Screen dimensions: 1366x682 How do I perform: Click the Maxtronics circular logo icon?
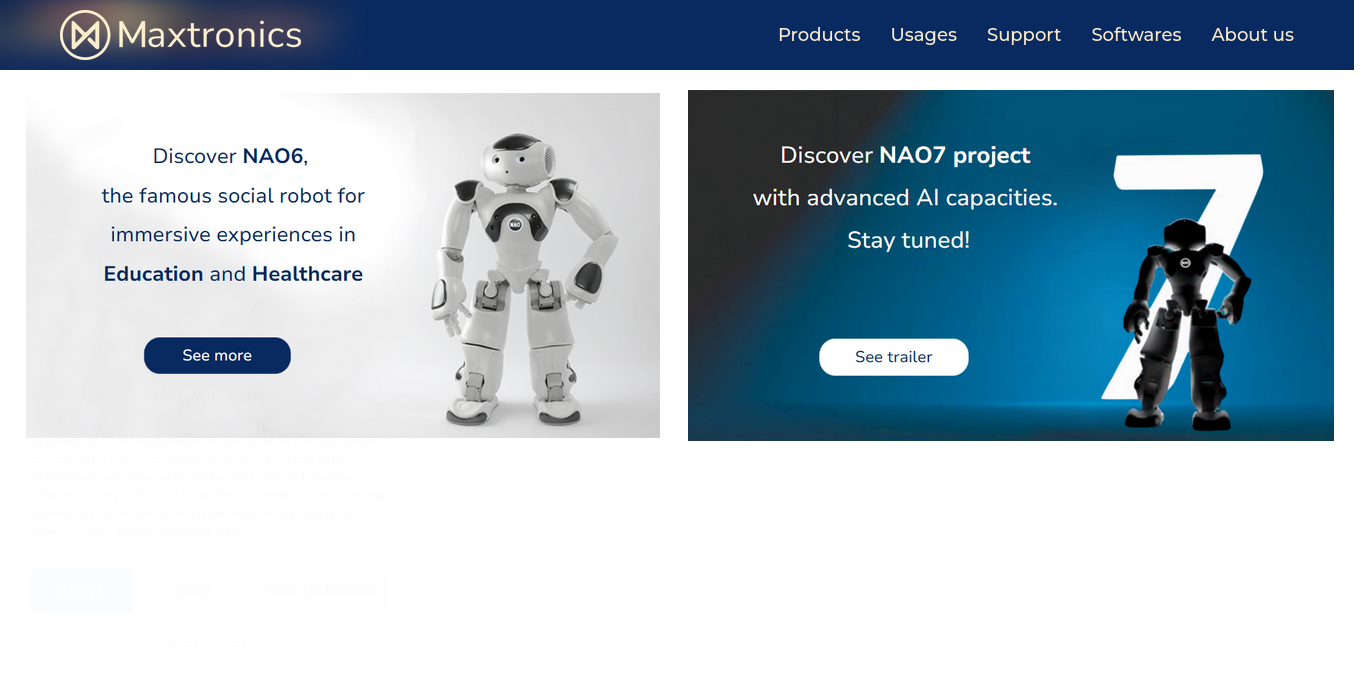[x=85, y=35]
